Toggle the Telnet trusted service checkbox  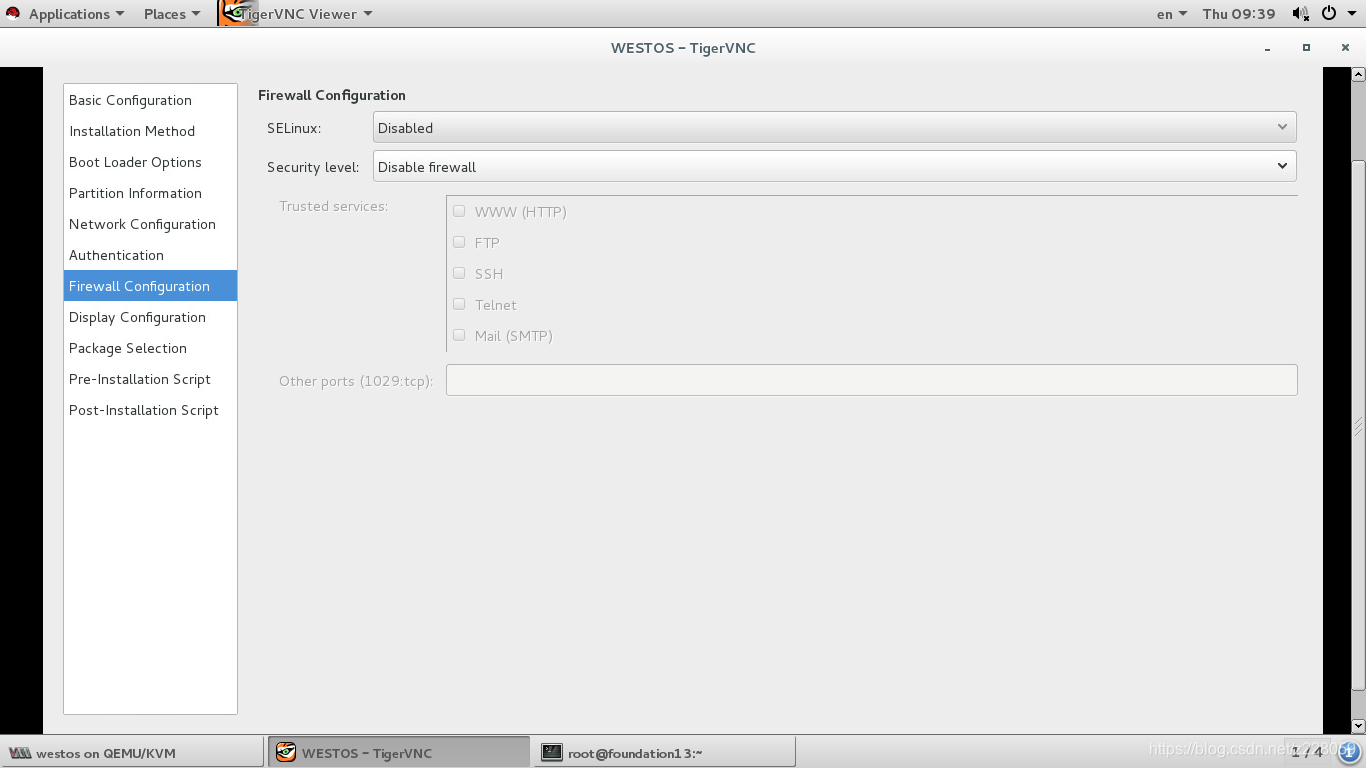(x=459, y=304)
